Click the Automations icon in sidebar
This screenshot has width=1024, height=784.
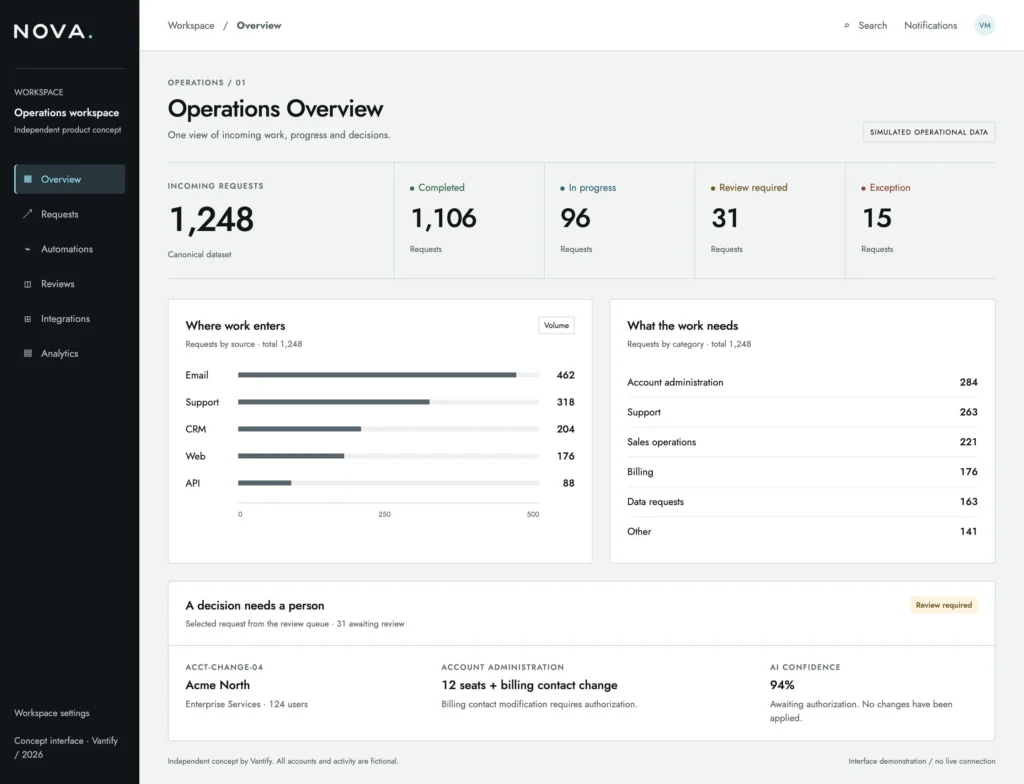tap(27, 249)
